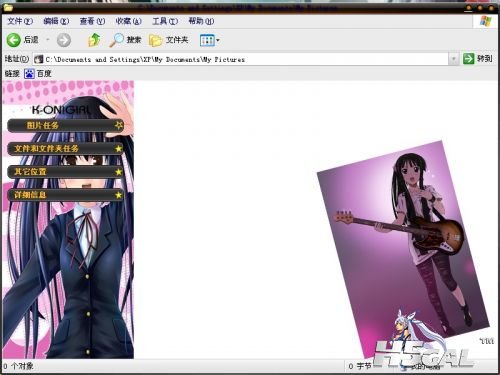This screenshot has width=500, height=375.
Task: Open the Edit (编辑) menu
Action: tap(56, 21)
